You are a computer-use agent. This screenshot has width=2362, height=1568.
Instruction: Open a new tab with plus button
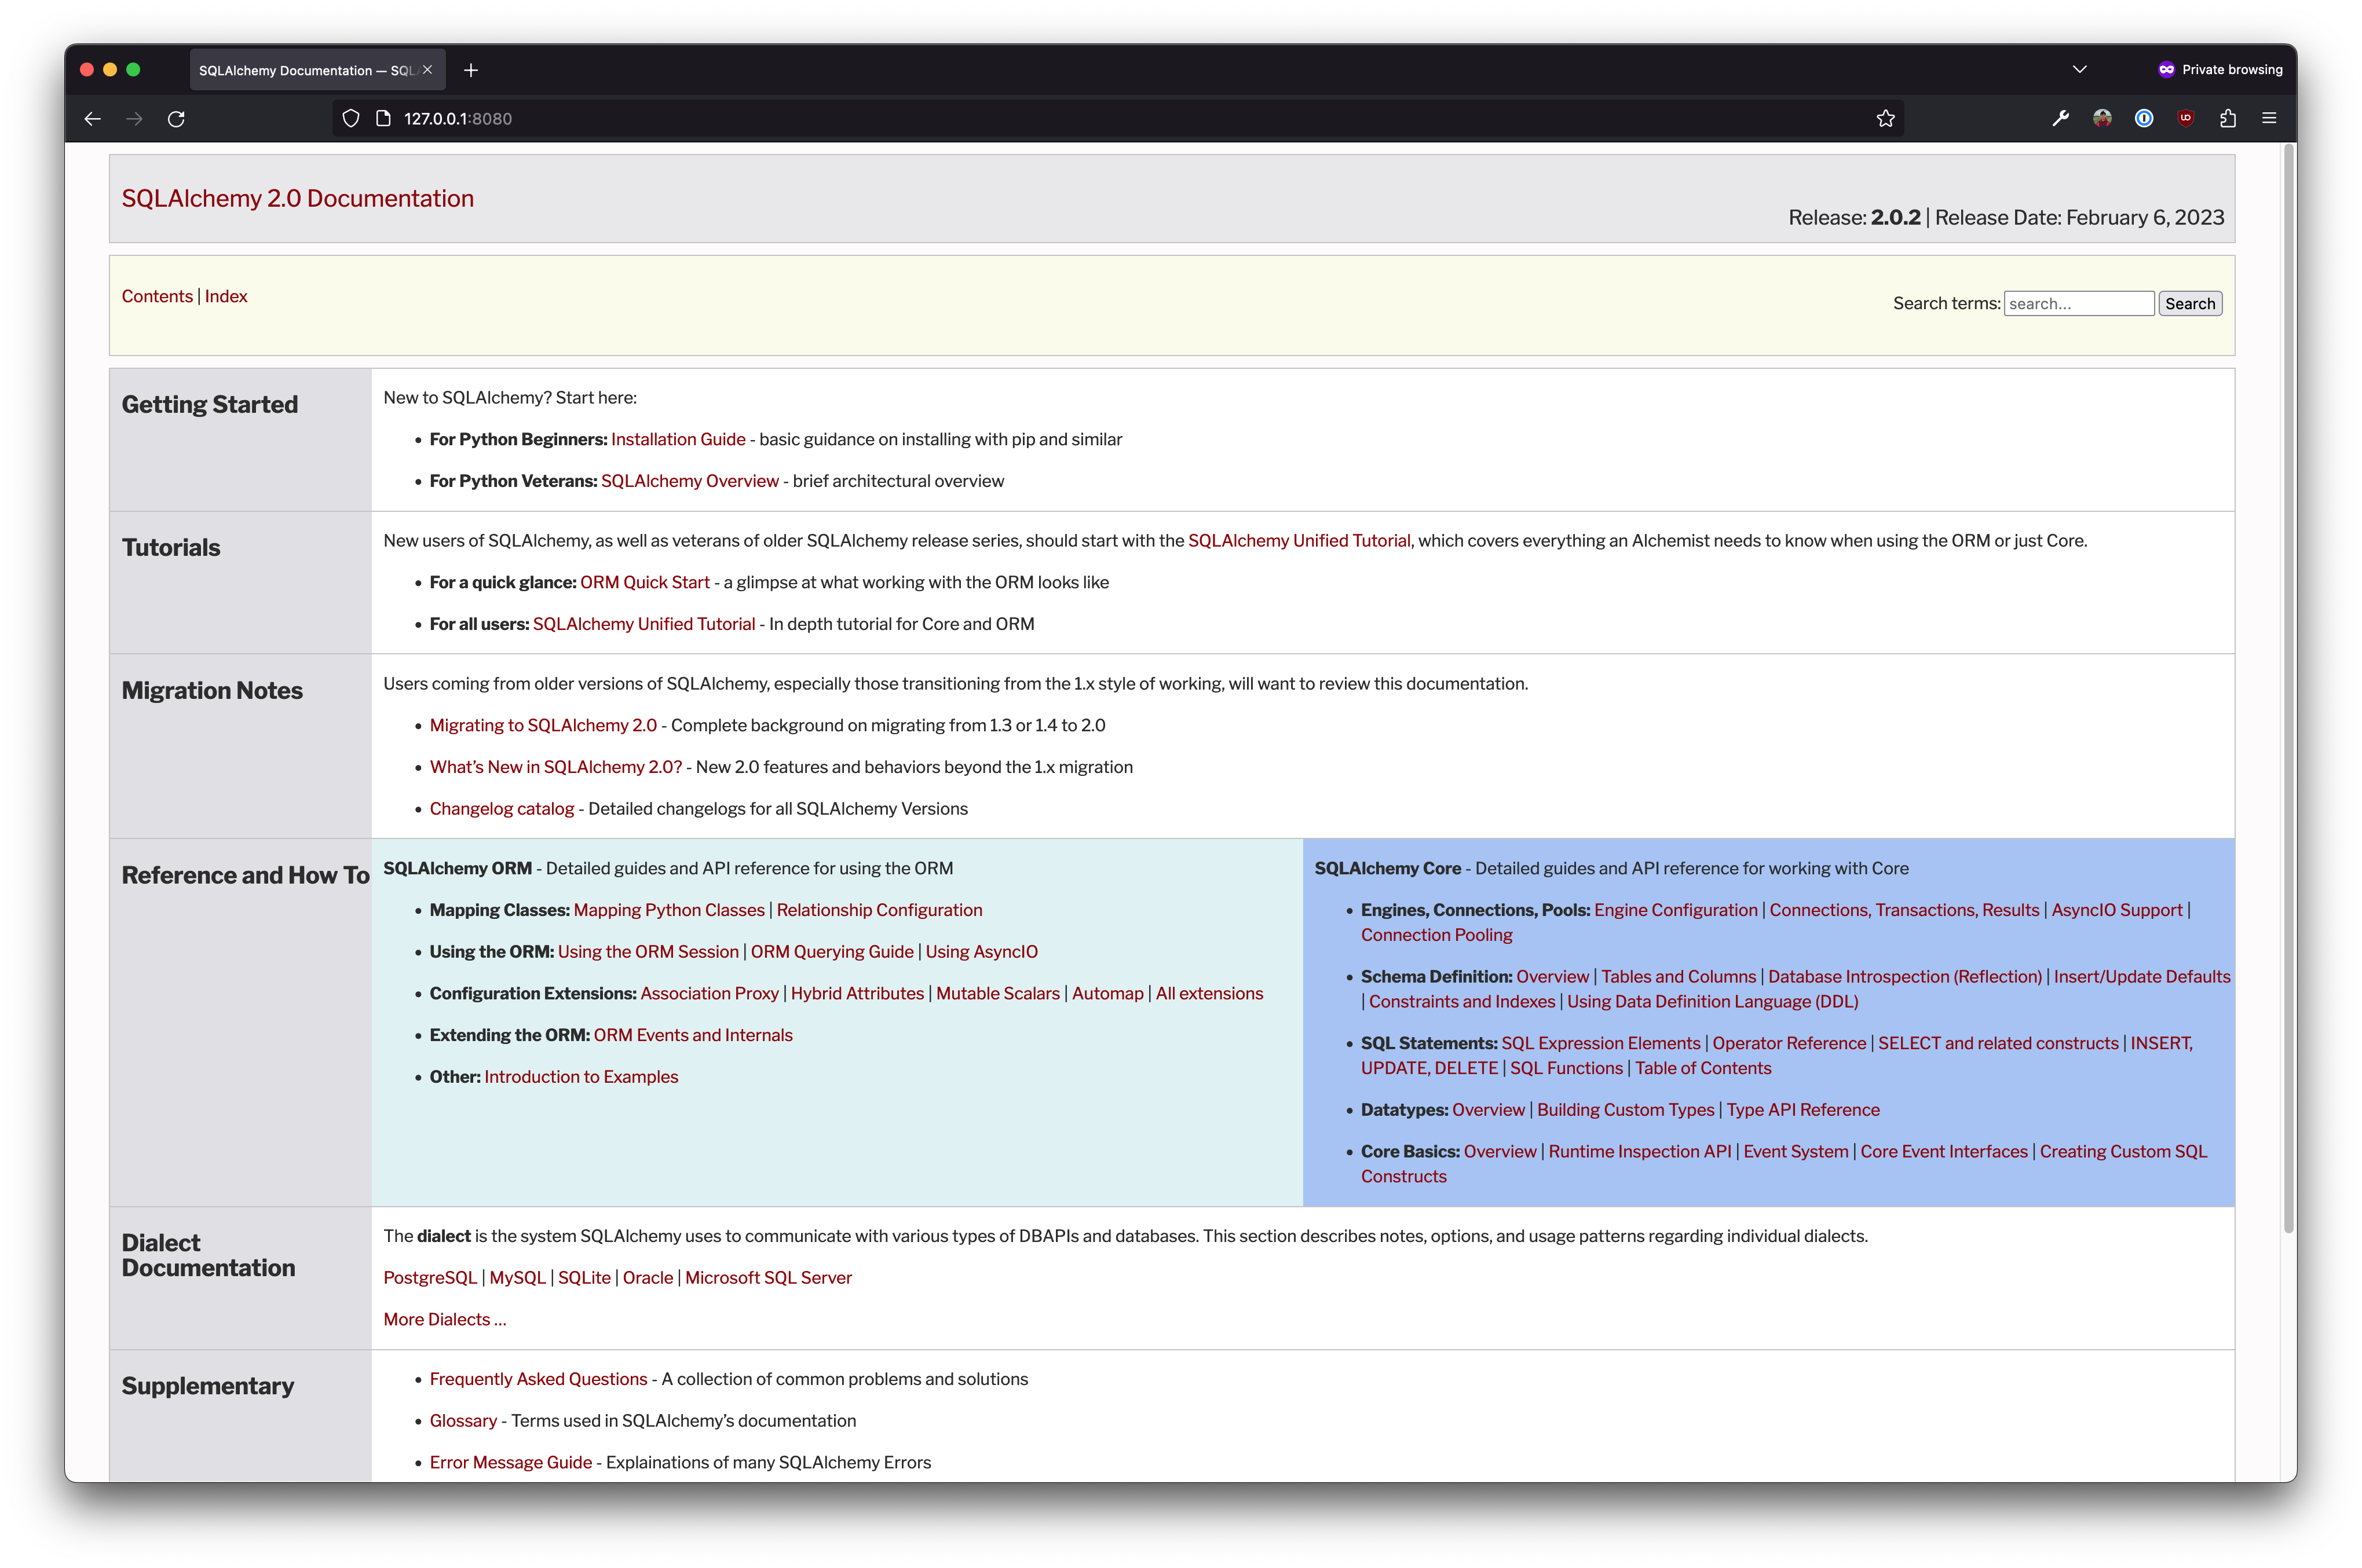click(x=471, y=70)
